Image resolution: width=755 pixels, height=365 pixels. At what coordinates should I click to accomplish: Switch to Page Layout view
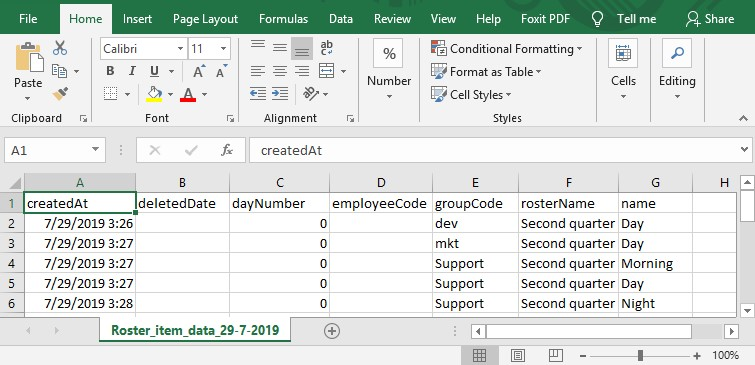[x=518, y=356]
